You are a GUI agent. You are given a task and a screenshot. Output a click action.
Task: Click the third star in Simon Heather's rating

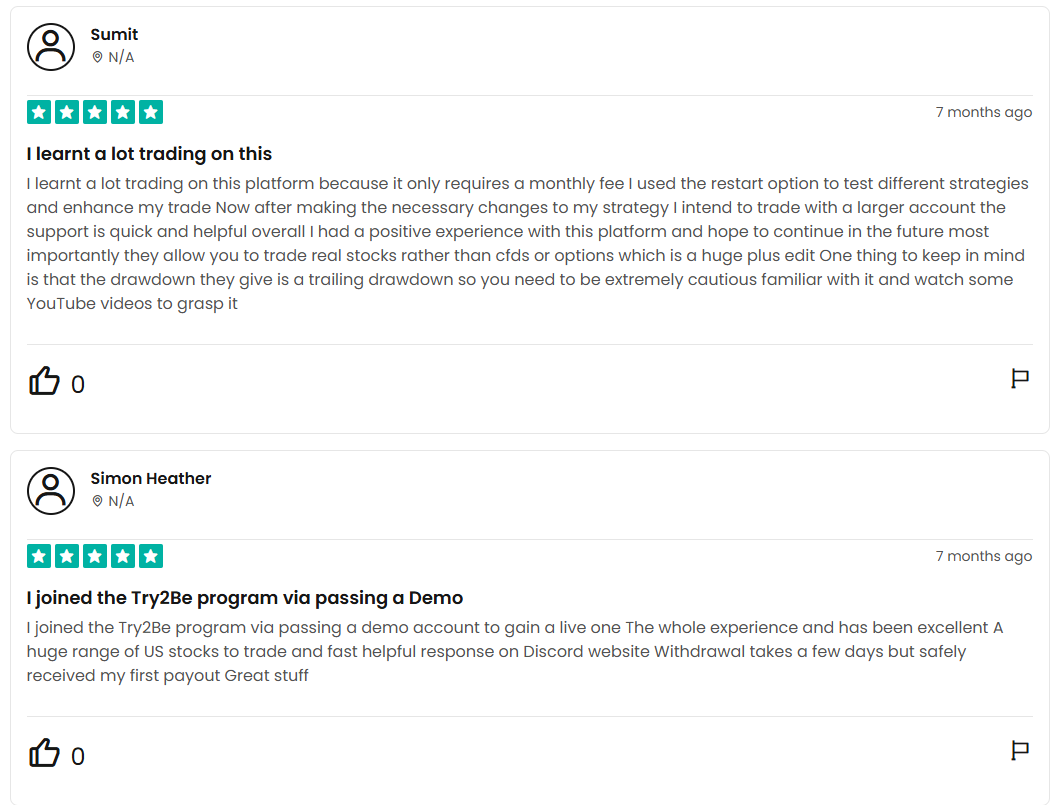click(x=95, y=556)
